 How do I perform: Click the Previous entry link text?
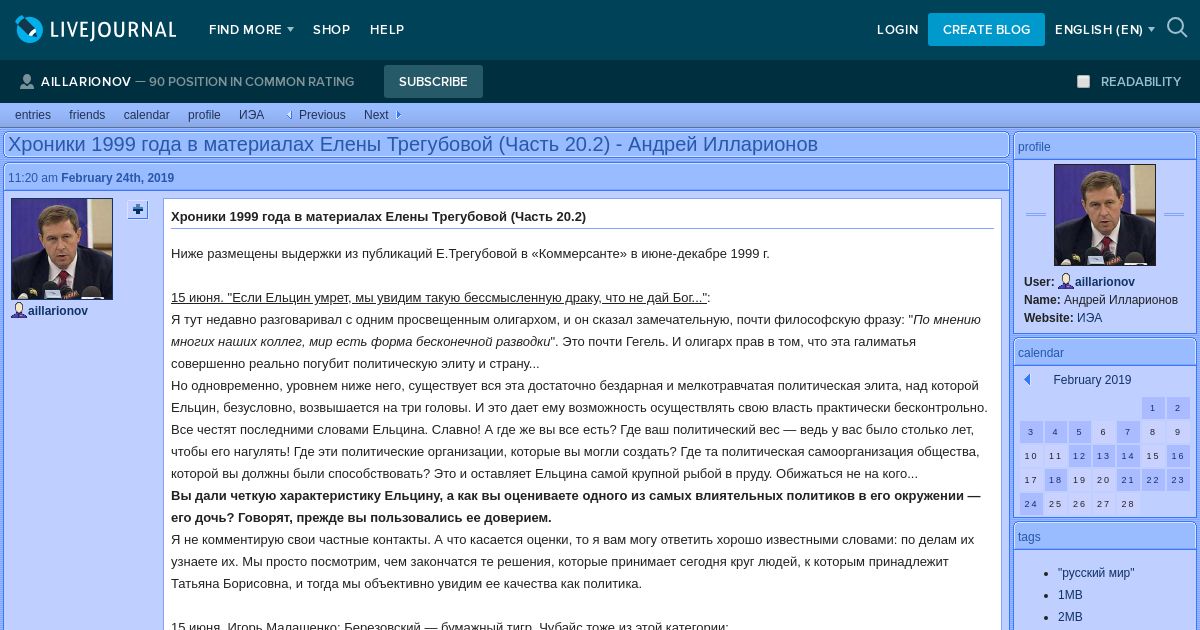point(322,115)
